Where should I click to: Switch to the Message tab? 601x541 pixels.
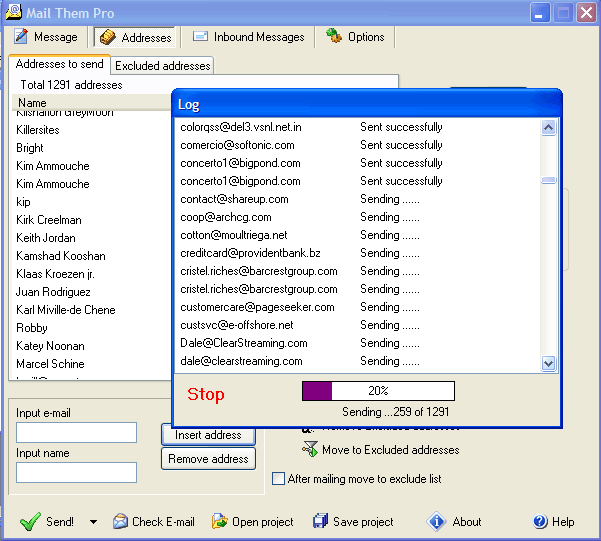(x=46, y=37)
